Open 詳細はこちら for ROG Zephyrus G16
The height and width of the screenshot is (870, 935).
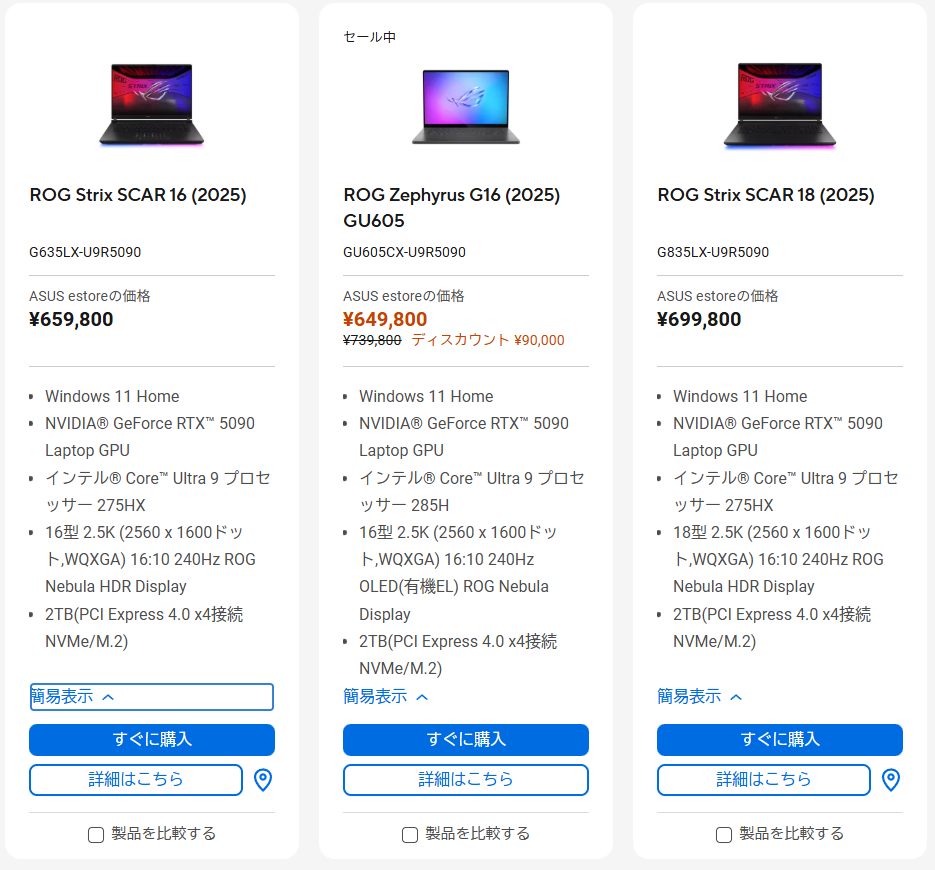click(466, 779)
